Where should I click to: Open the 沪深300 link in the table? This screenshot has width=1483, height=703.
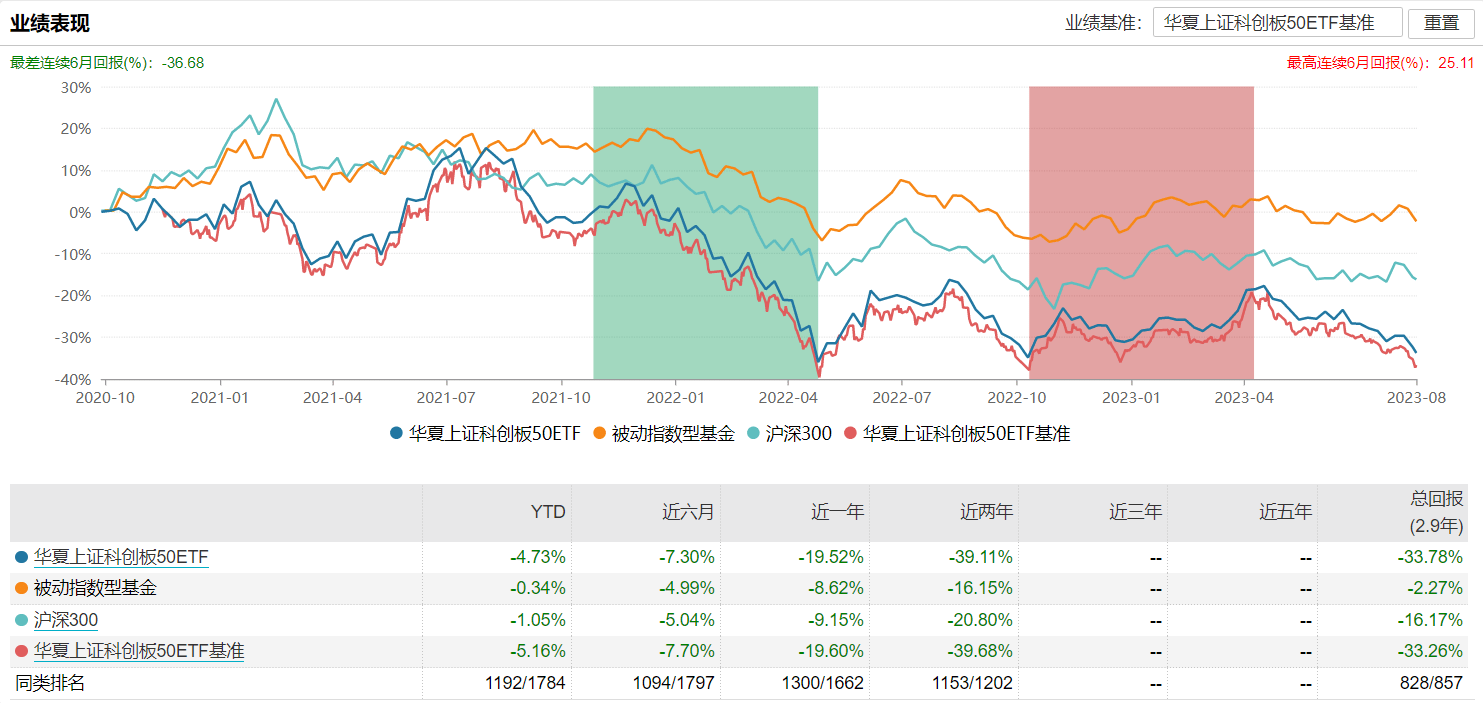[66, 621]
